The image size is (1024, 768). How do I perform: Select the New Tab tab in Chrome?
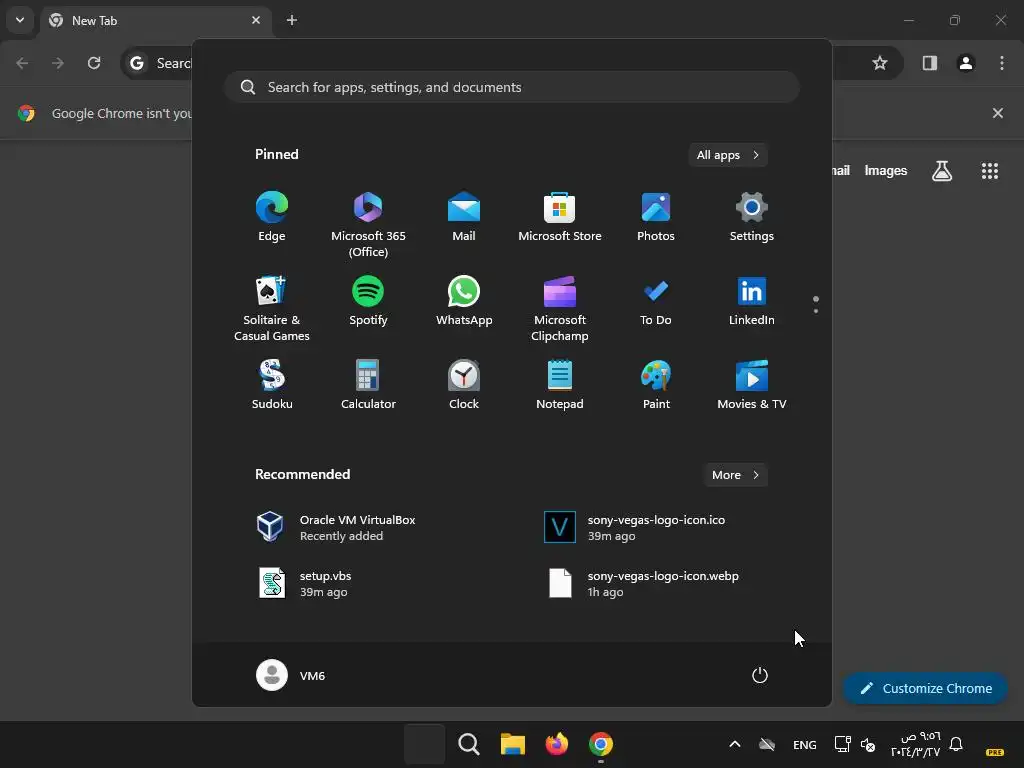click(x=155, y=20)
